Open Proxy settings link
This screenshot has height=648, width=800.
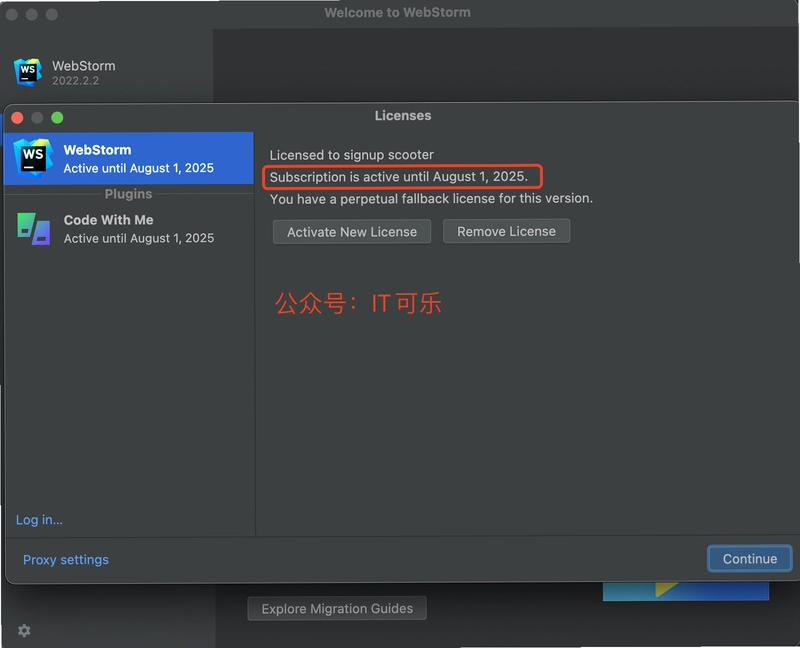click(66, 560)
